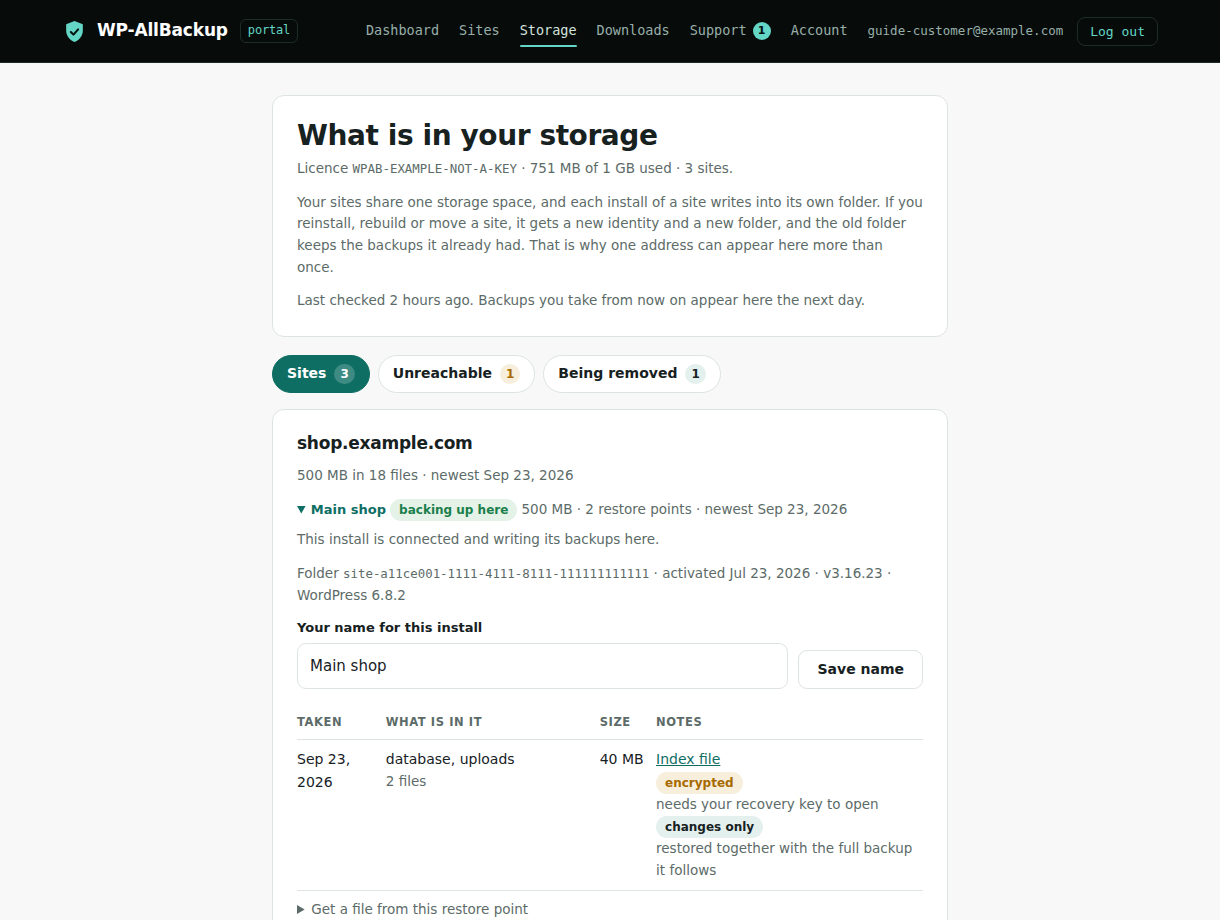Click the Your name for this install field
The height and width of the screenshot is (920, 1220).
542,666
